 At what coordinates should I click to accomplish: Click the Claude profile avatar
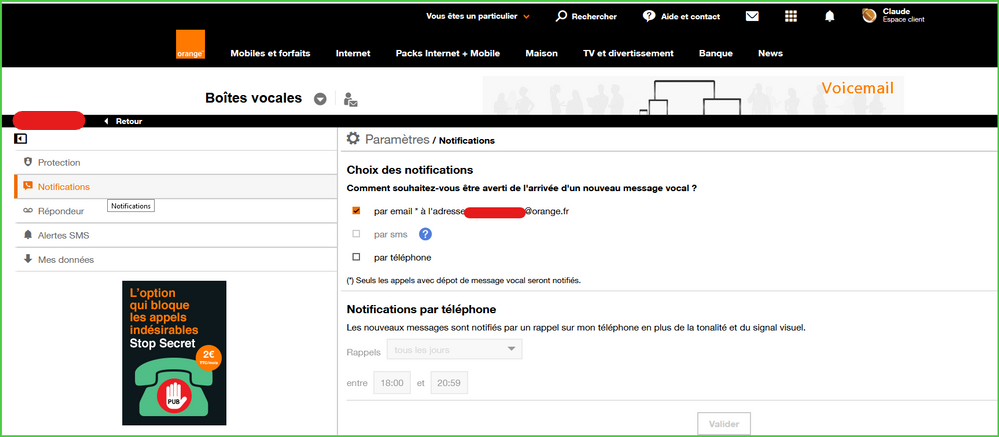(870, 15)
